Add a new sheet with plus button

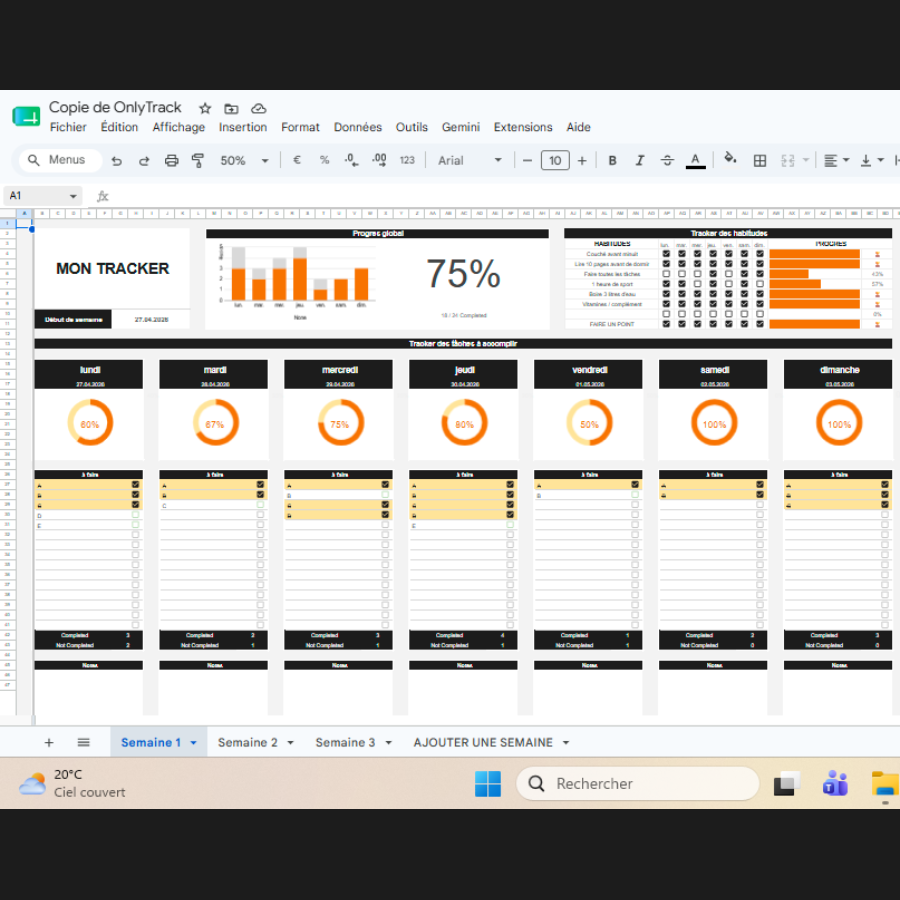tap(49, 743)
